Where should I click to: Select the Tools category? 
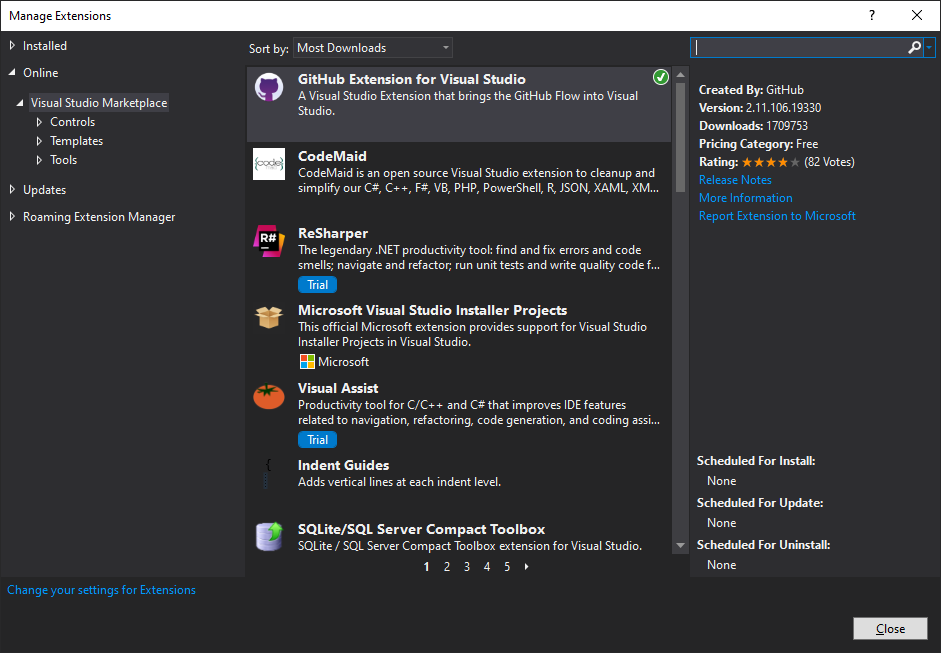[64, 160]
